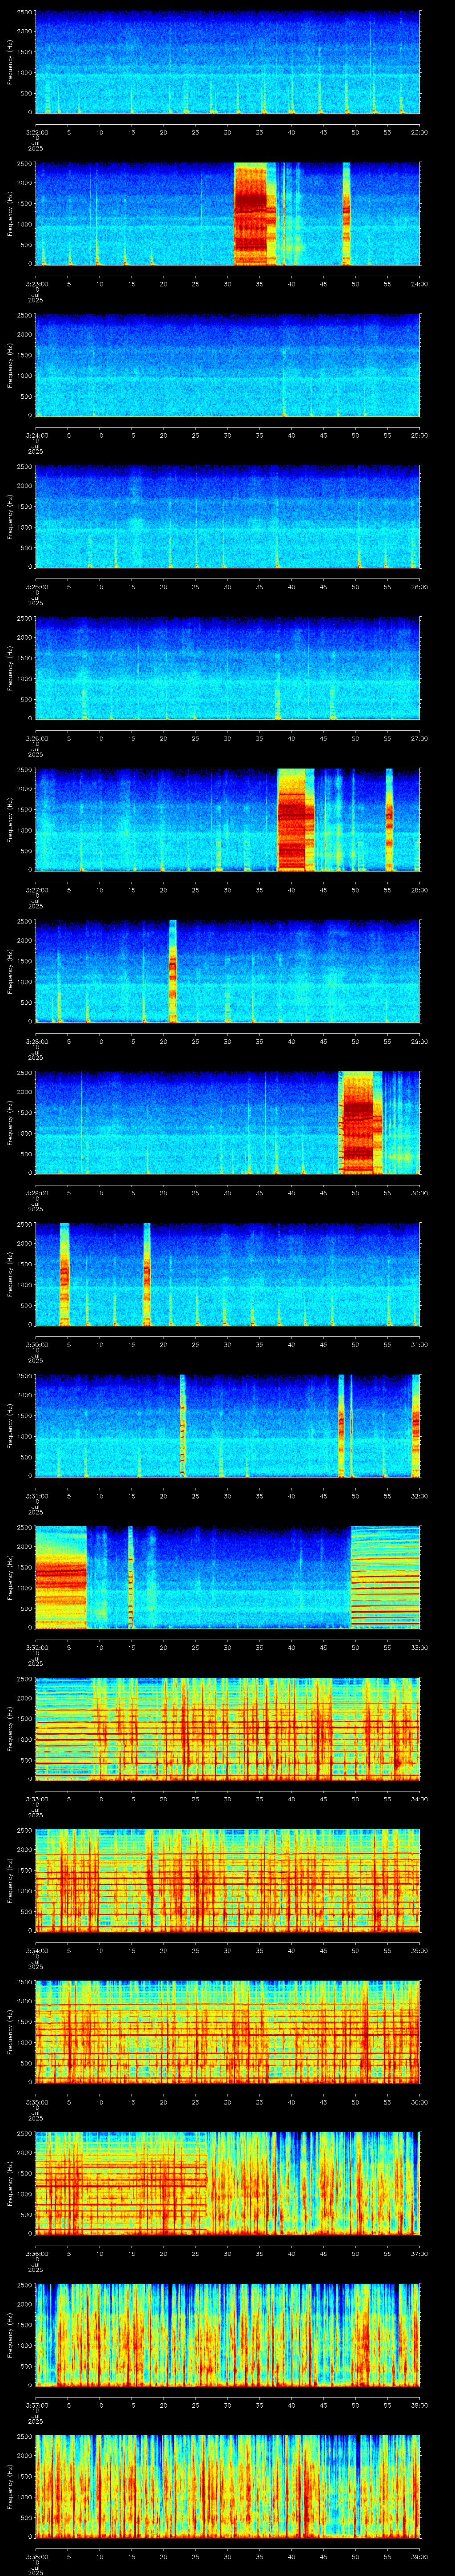Click the 3:31:00 start time label
This screenshot has height=2576, width=455.
click(x=36, y=1495)
